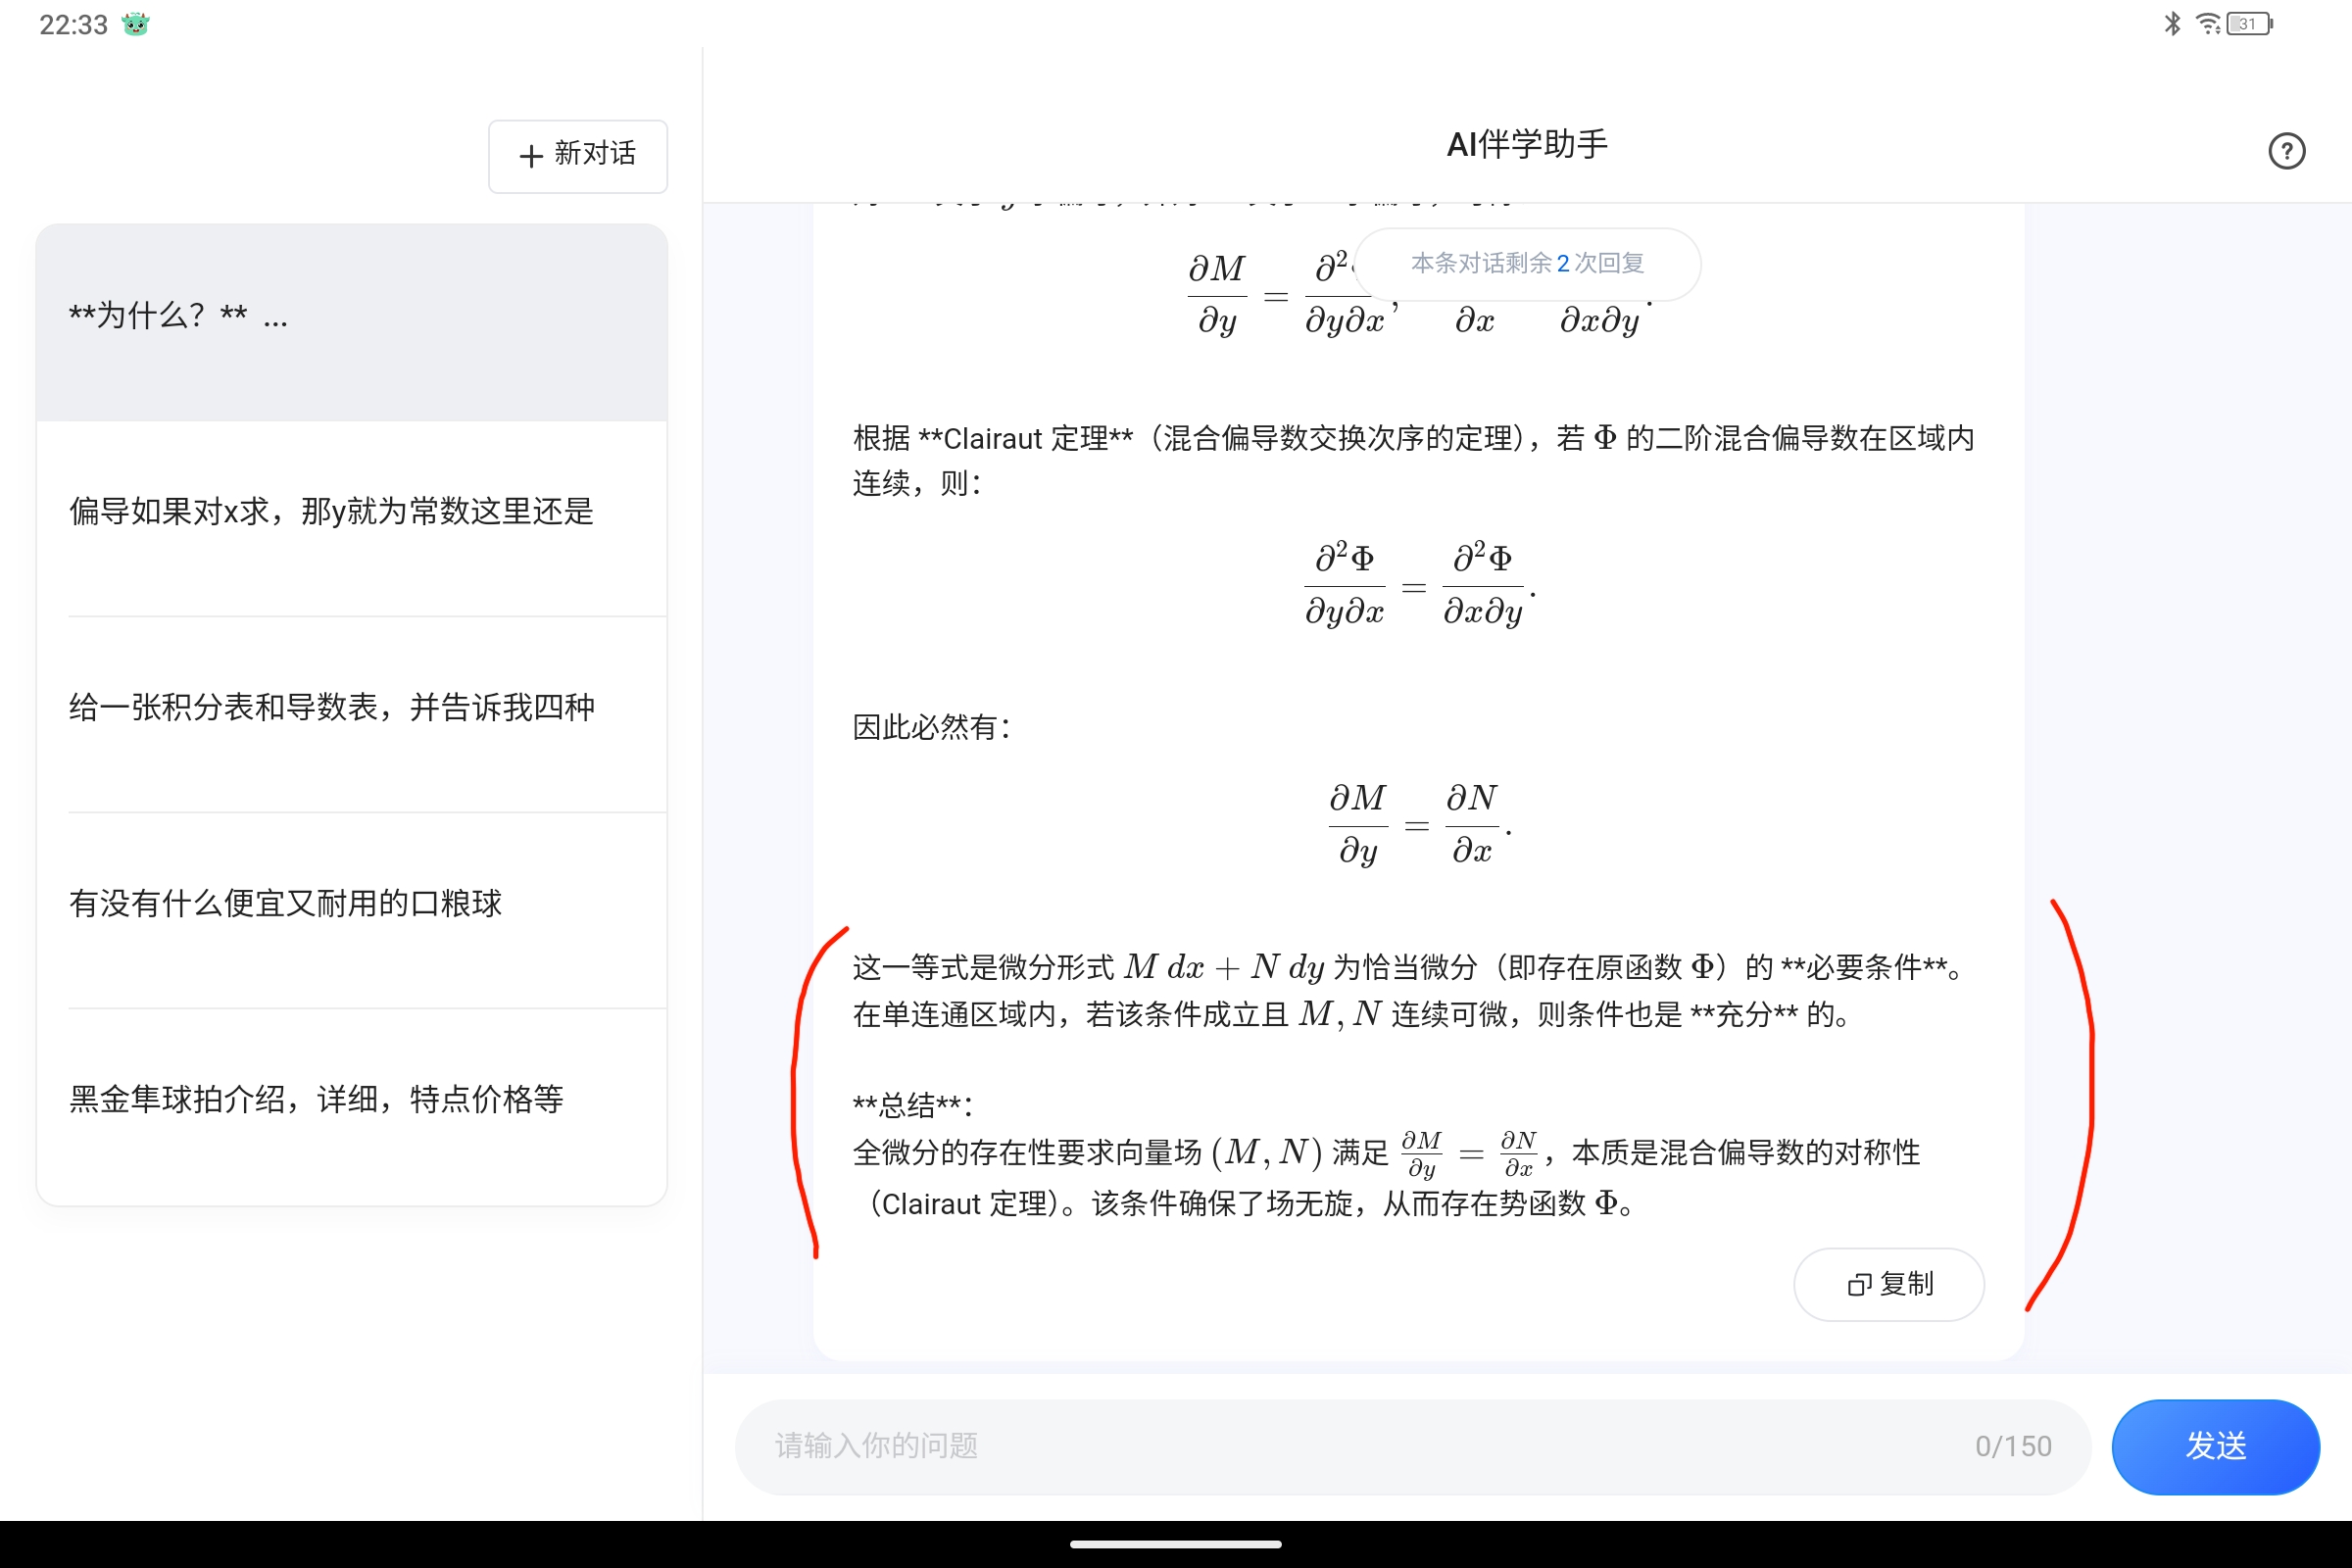The image size is (2352, 1568).
Task: Tap the AI伴学助手 title header
Action: [x=1527, y=145]
